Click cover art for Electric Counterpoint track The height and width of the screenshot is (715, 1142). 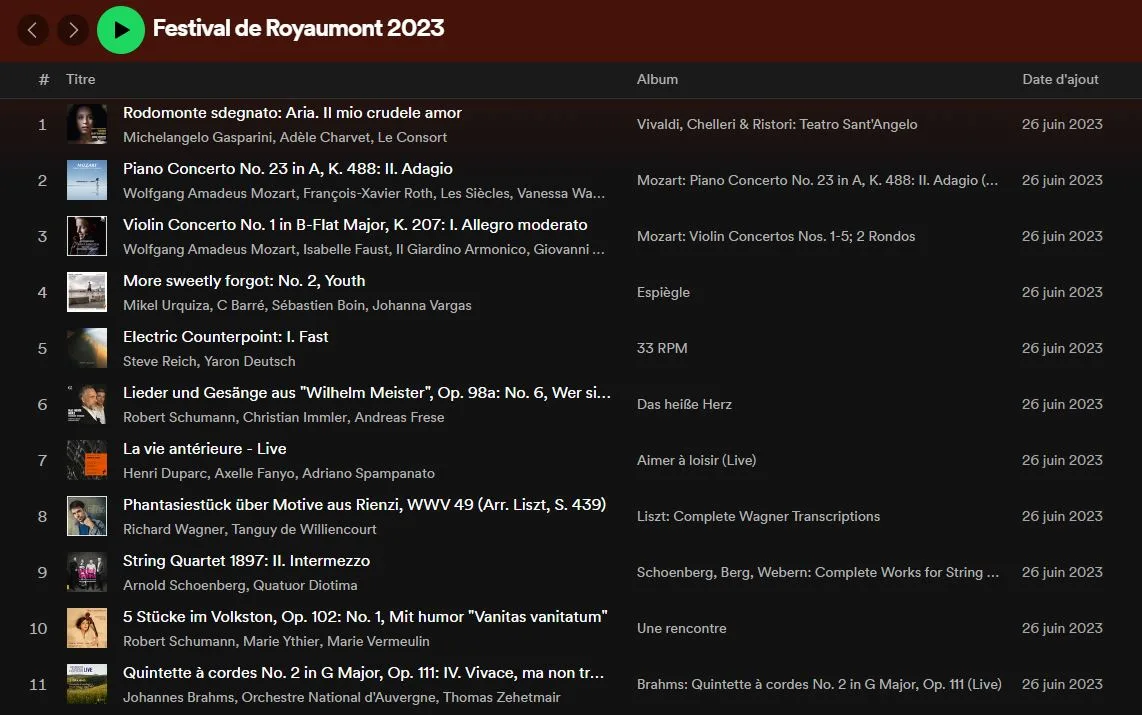(x=87, y=348)
